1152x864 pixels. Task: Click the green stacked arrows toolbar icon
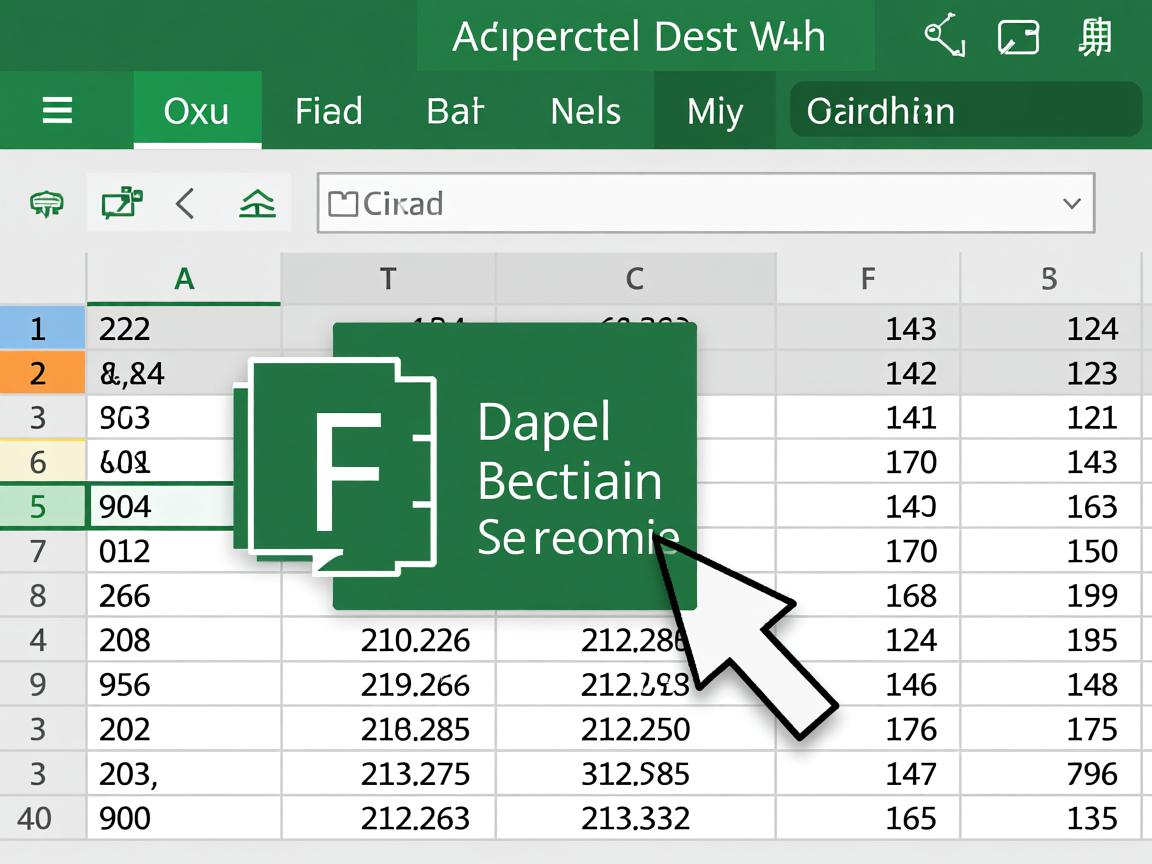click(x=257, y=204)
